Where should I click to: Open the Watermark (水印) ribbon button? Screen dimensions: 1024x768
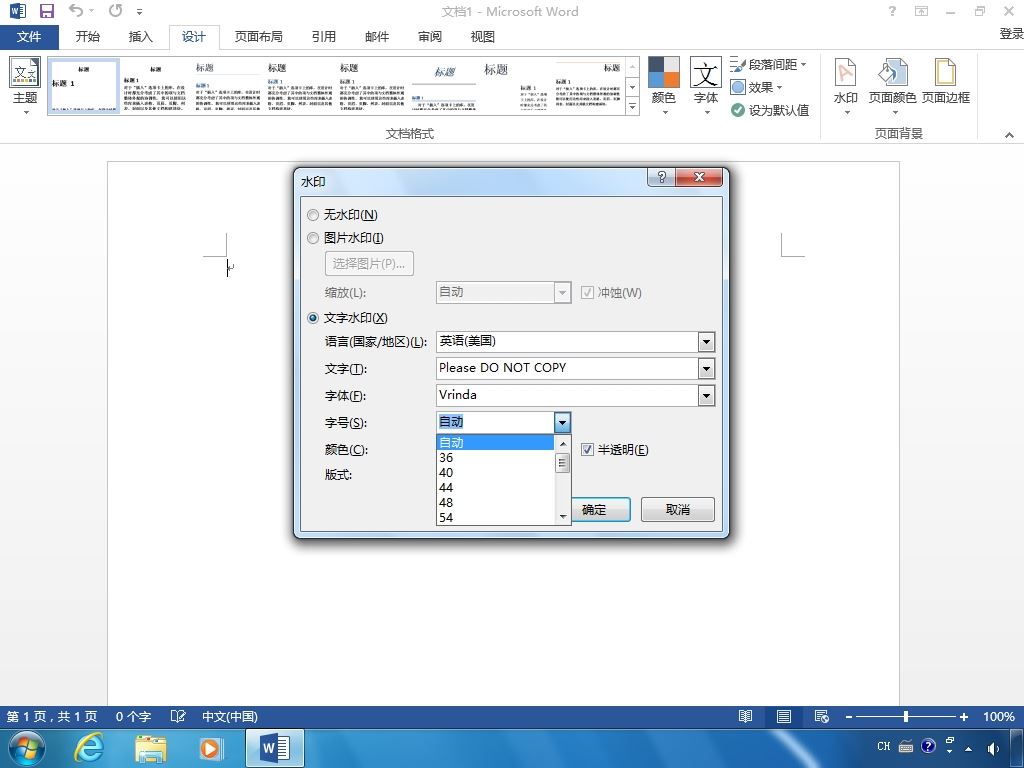pyautogui.click(x=846, y=86)
